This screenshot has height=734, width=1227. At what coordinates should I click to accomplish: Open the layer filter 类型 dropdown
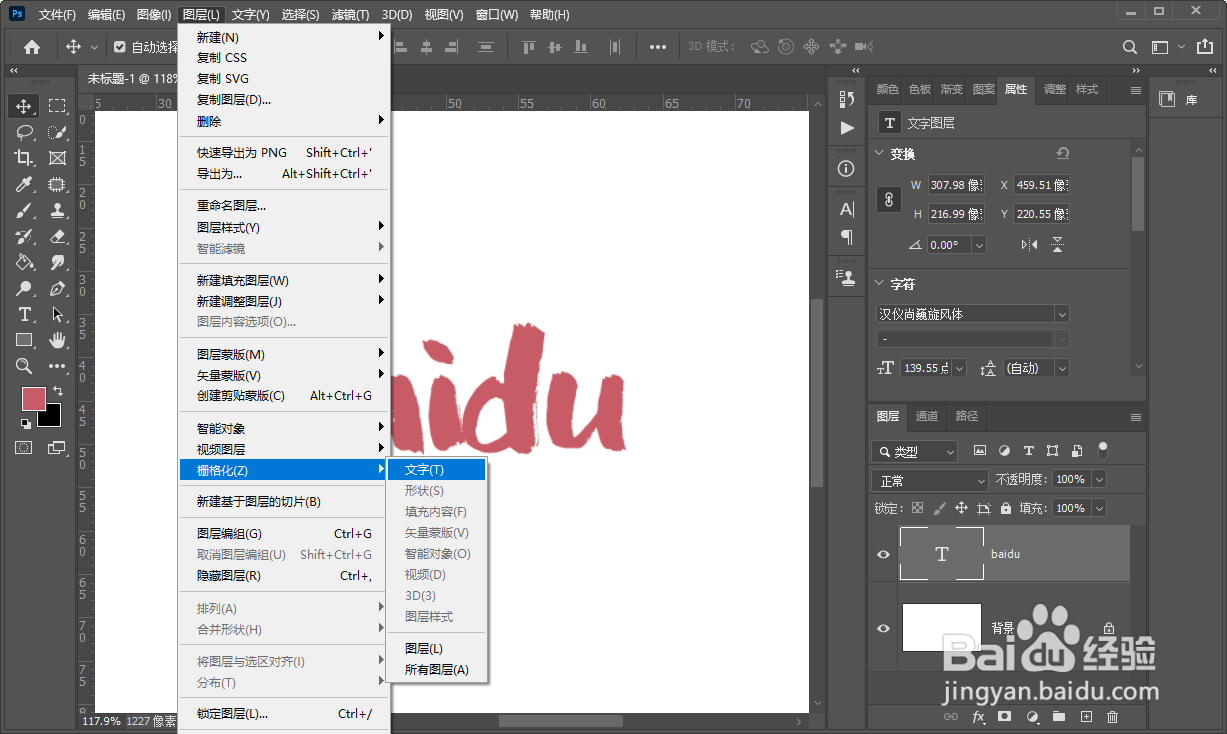(x=915, y=451)
